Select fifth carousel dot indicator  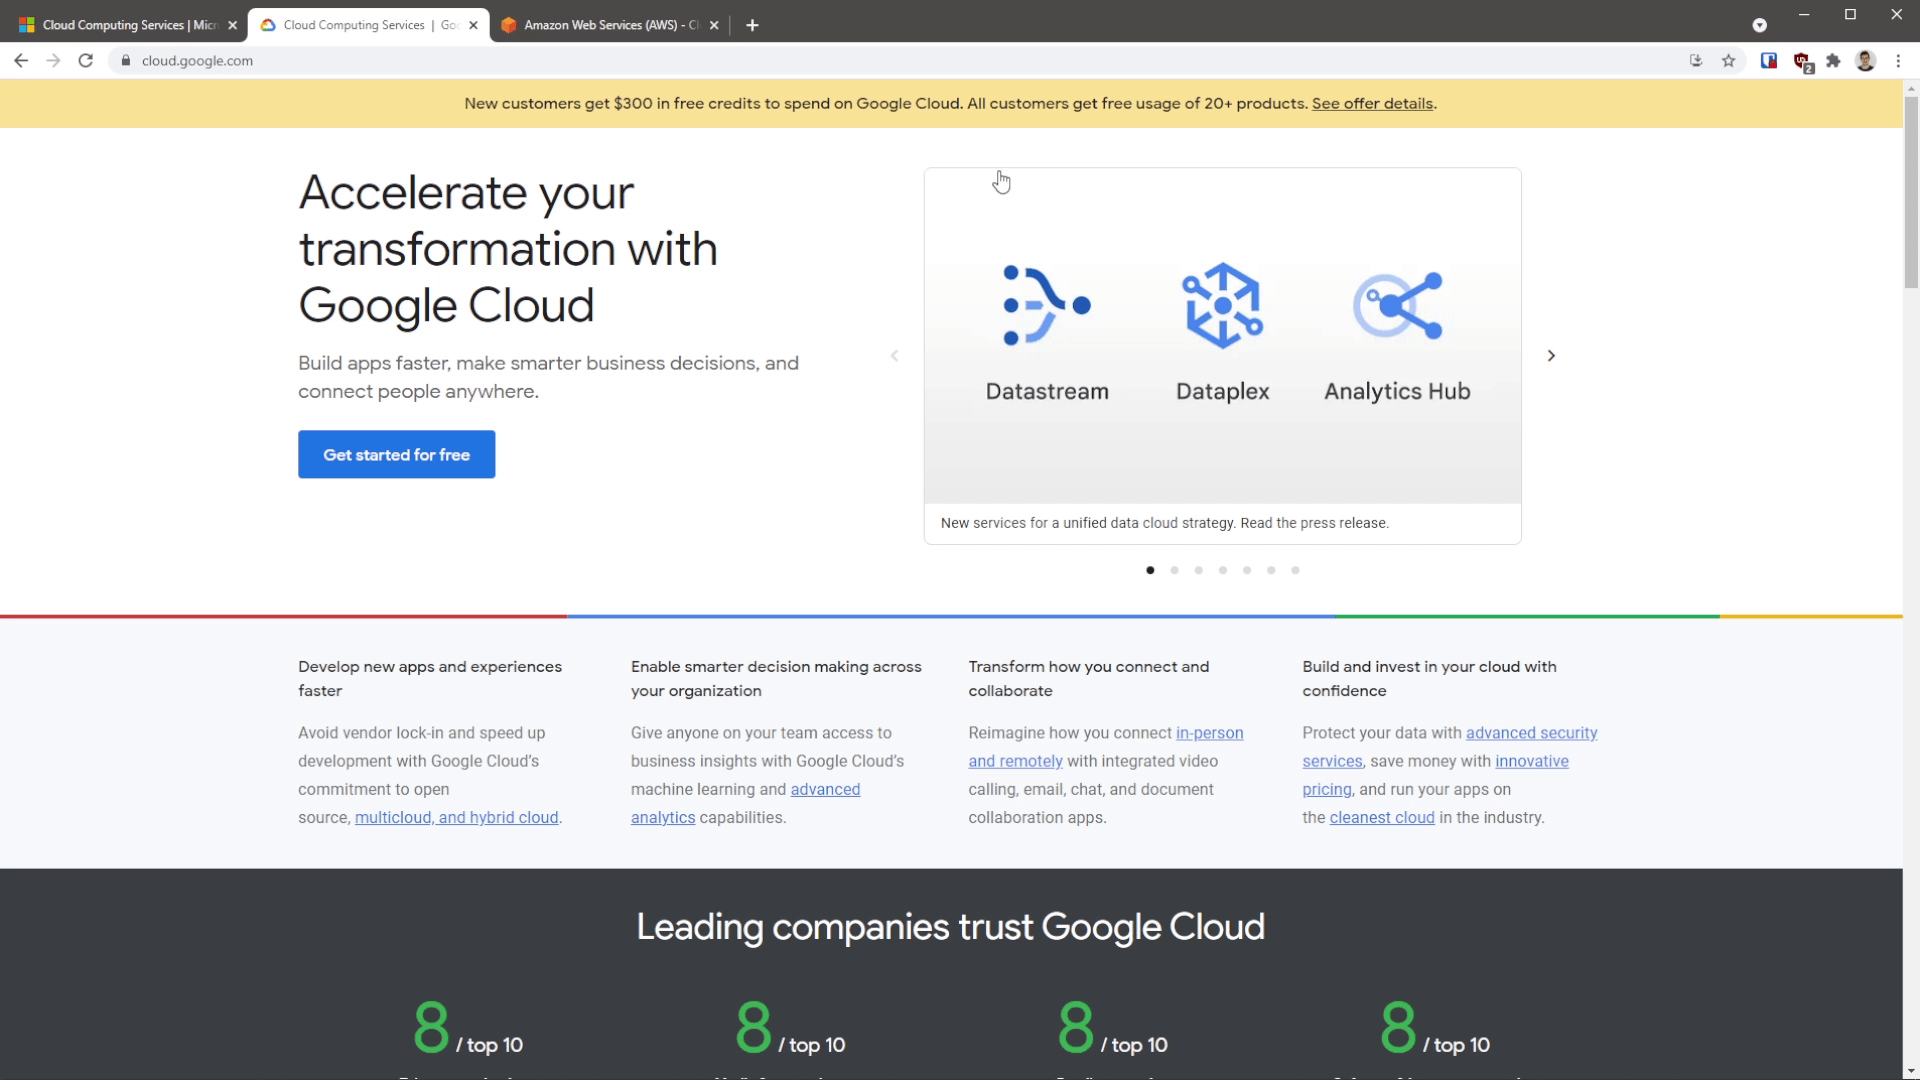pyautogui.click(x=1247, y=570)
